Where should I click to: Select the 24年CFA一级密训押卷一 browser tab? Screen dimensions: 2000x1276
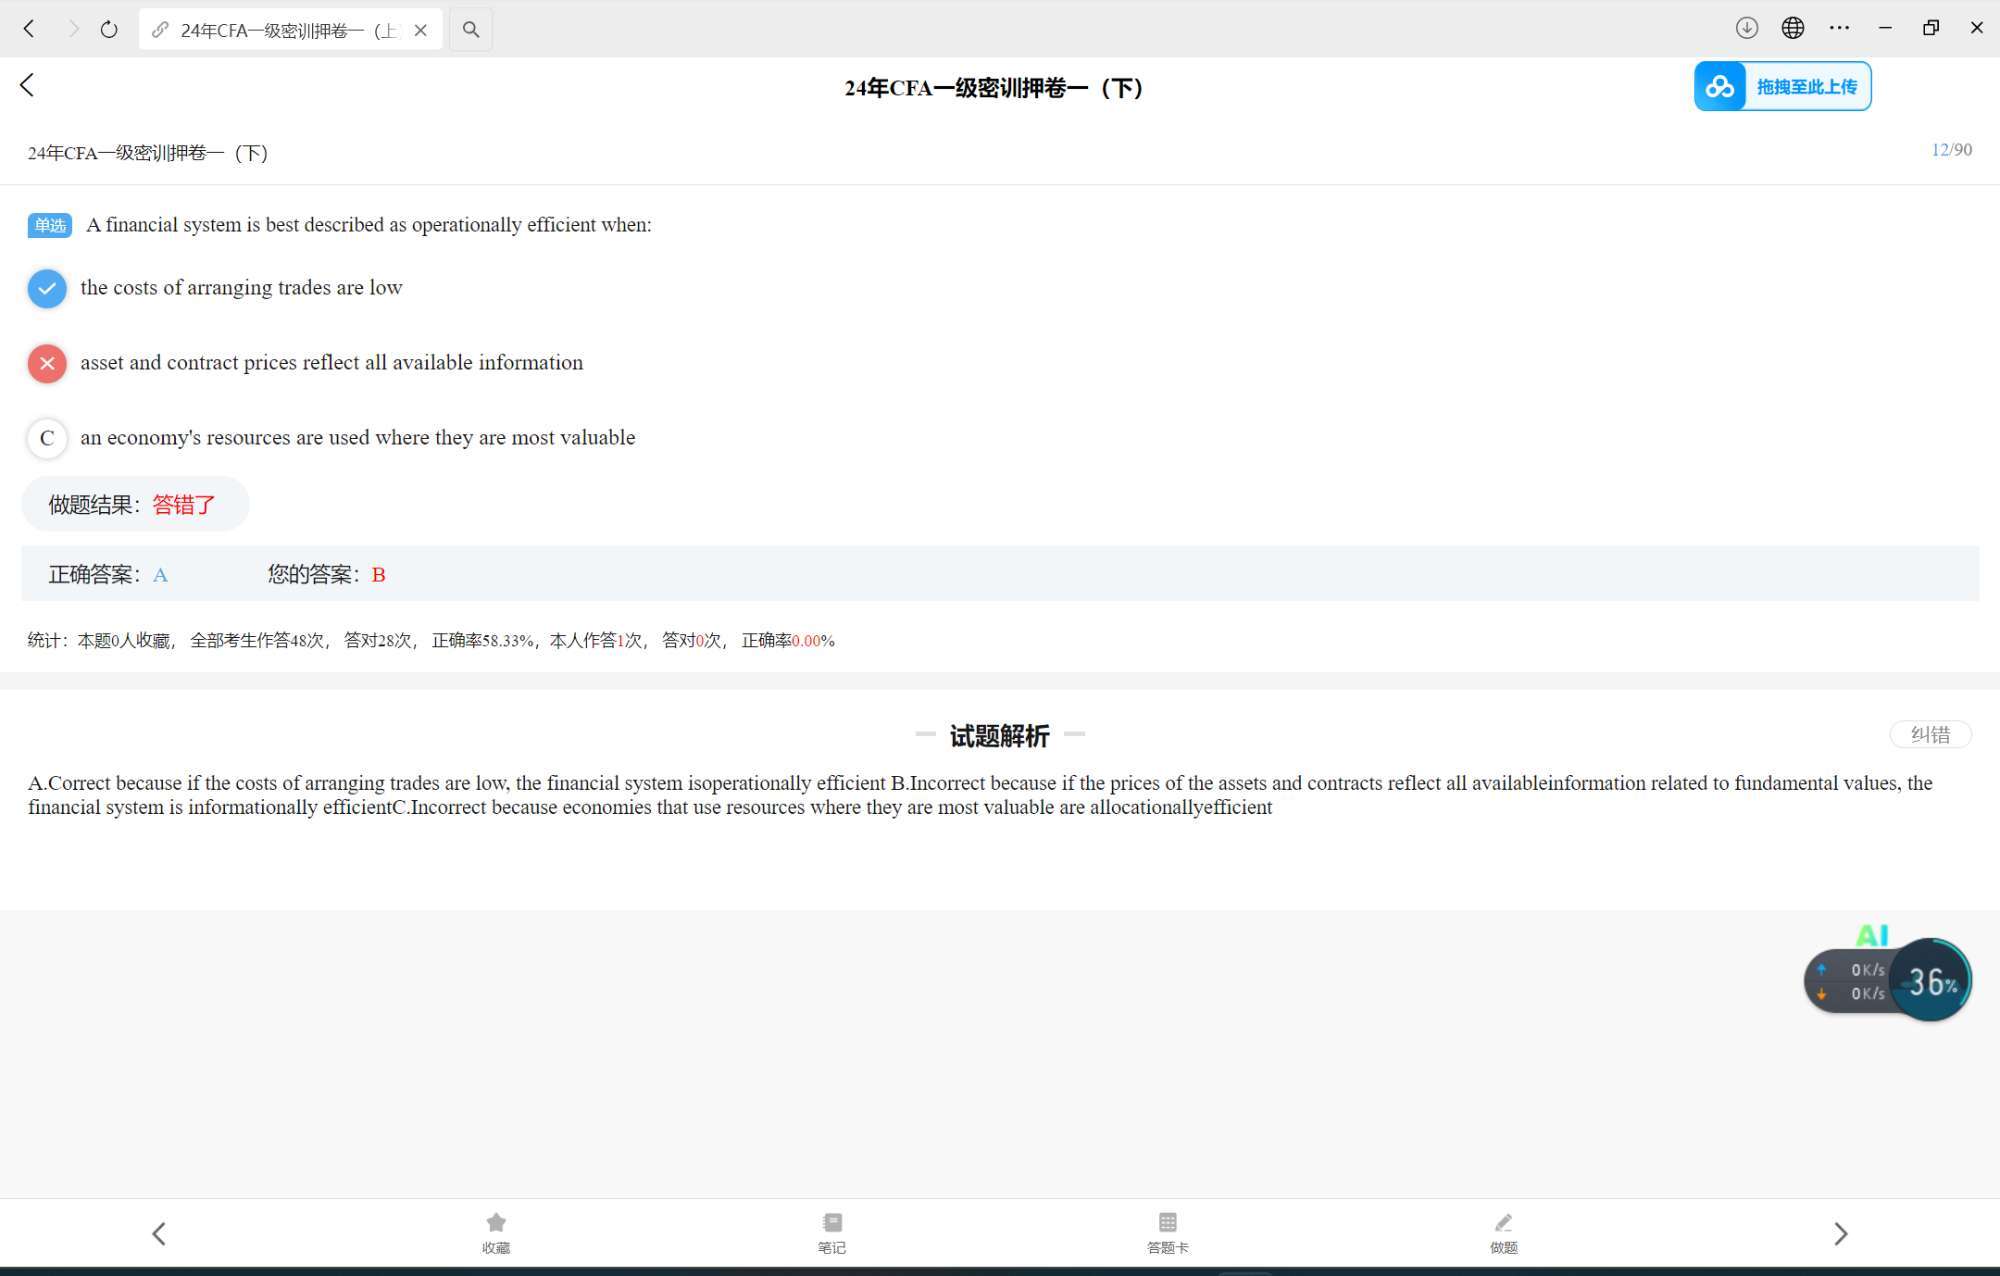(285, 30)
